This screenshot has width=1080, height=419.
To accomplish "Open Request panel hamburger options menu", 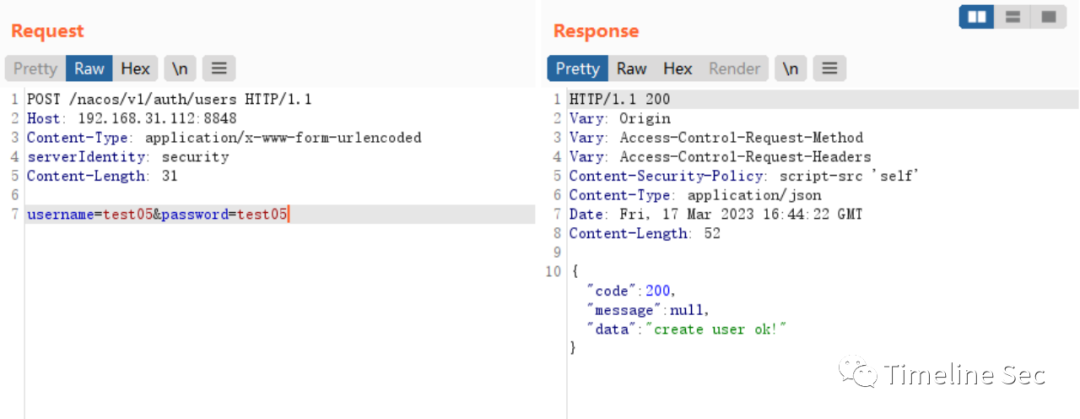I will (219, 68).
